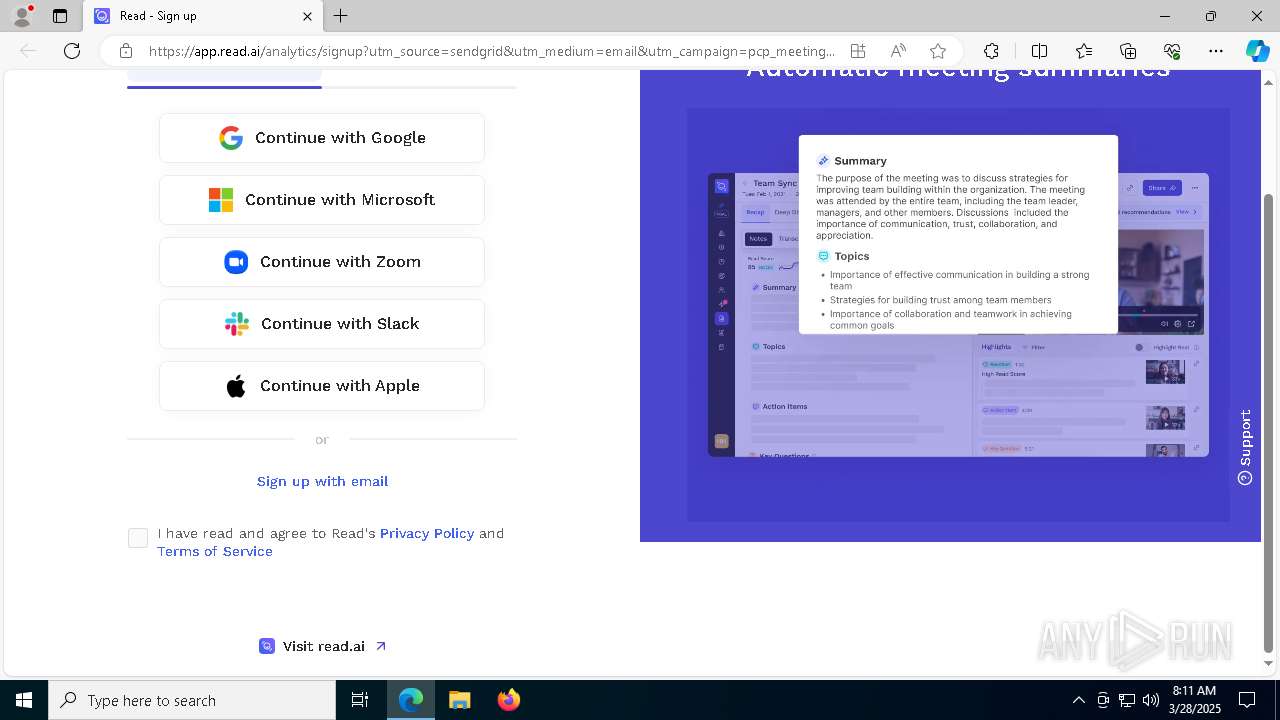Select the Read - Sign up tab

pos(203,16)
